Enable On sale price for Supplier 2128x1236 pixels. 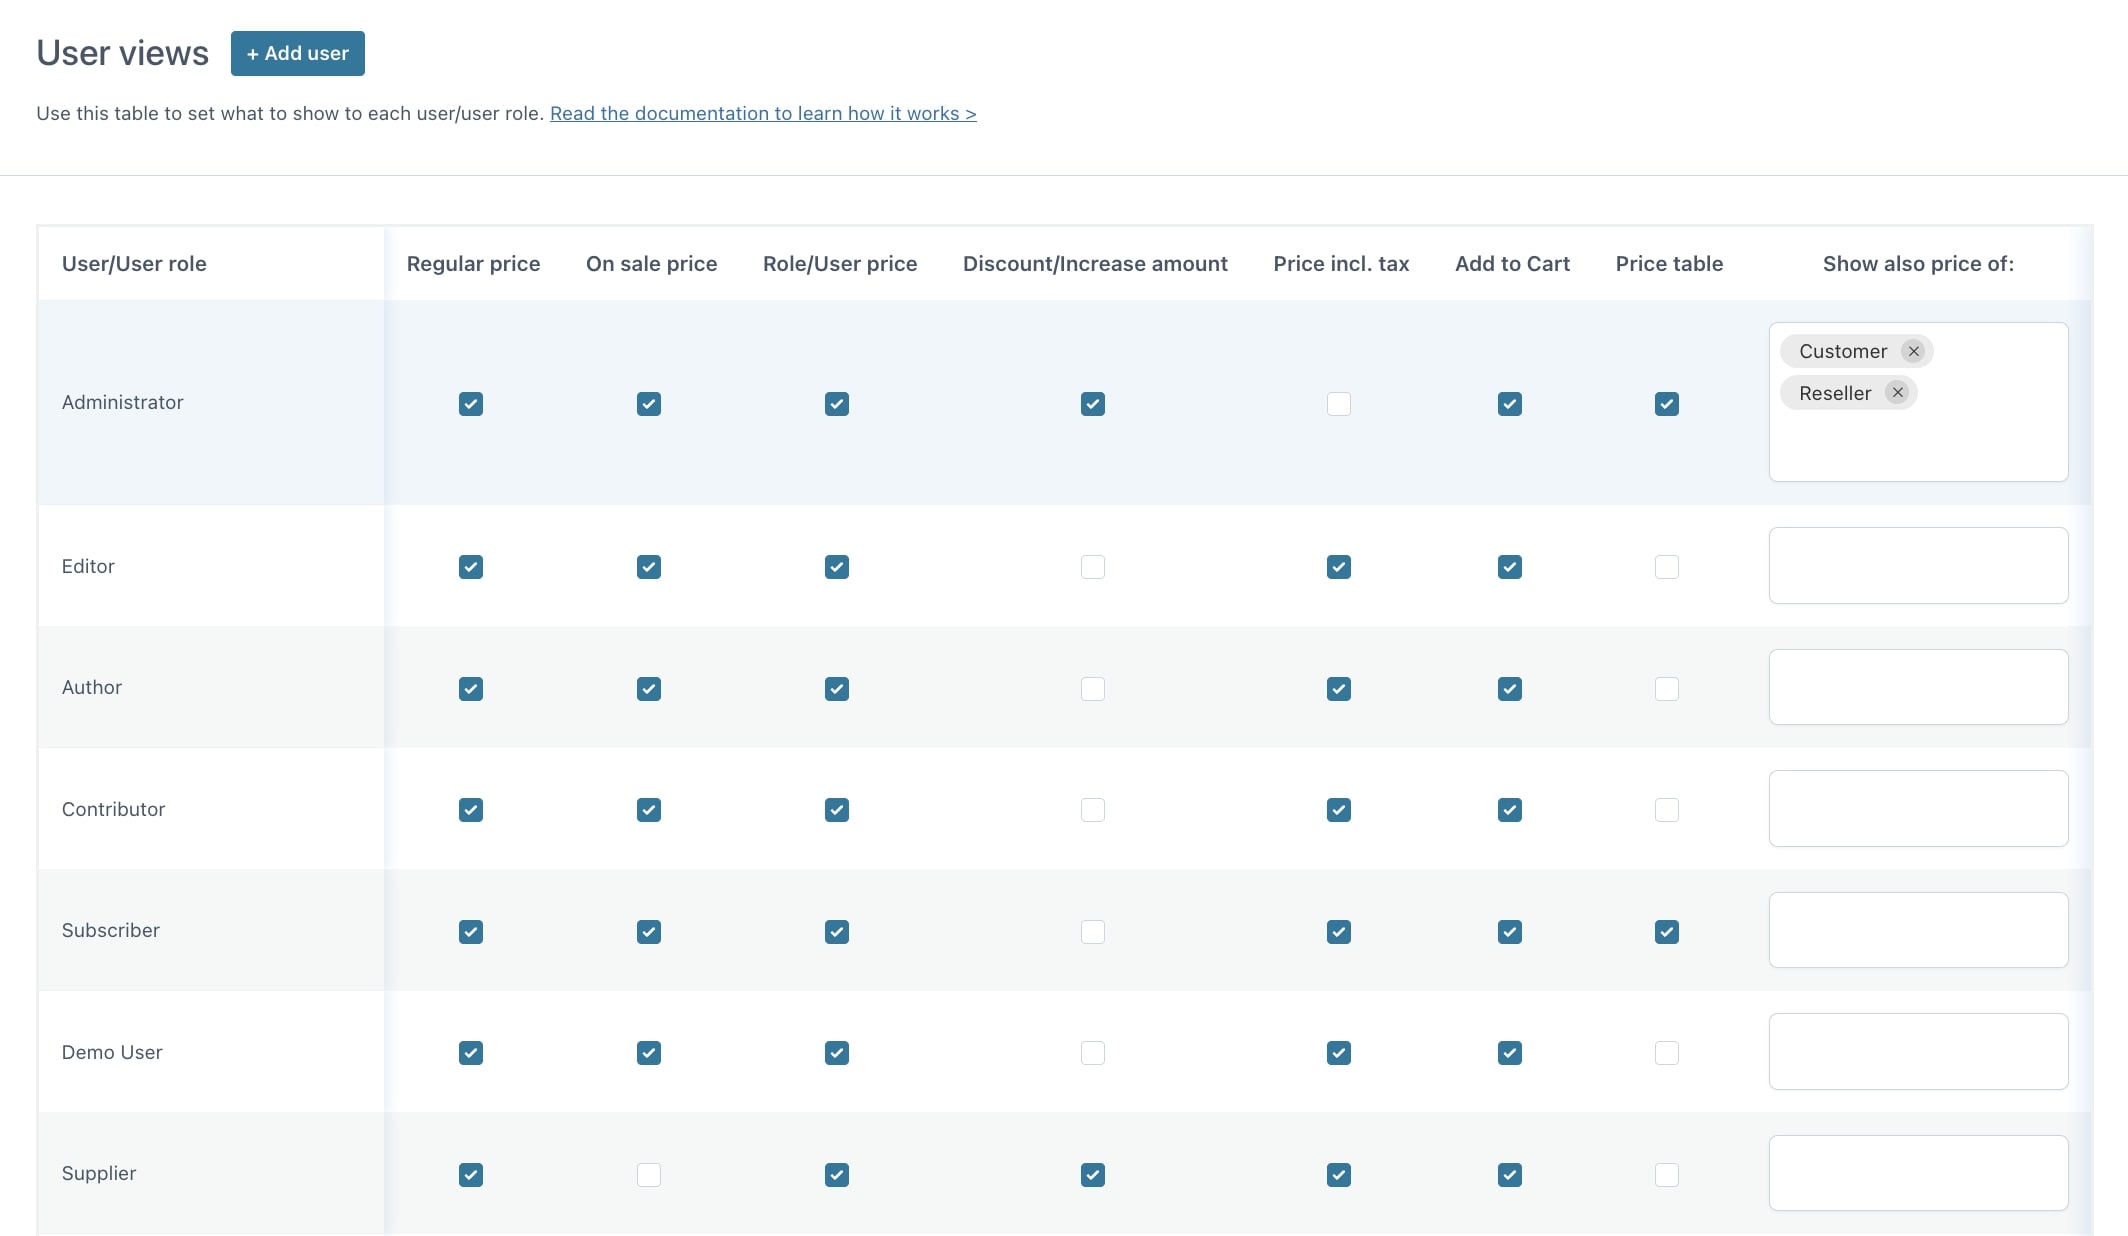point(649,1175)
